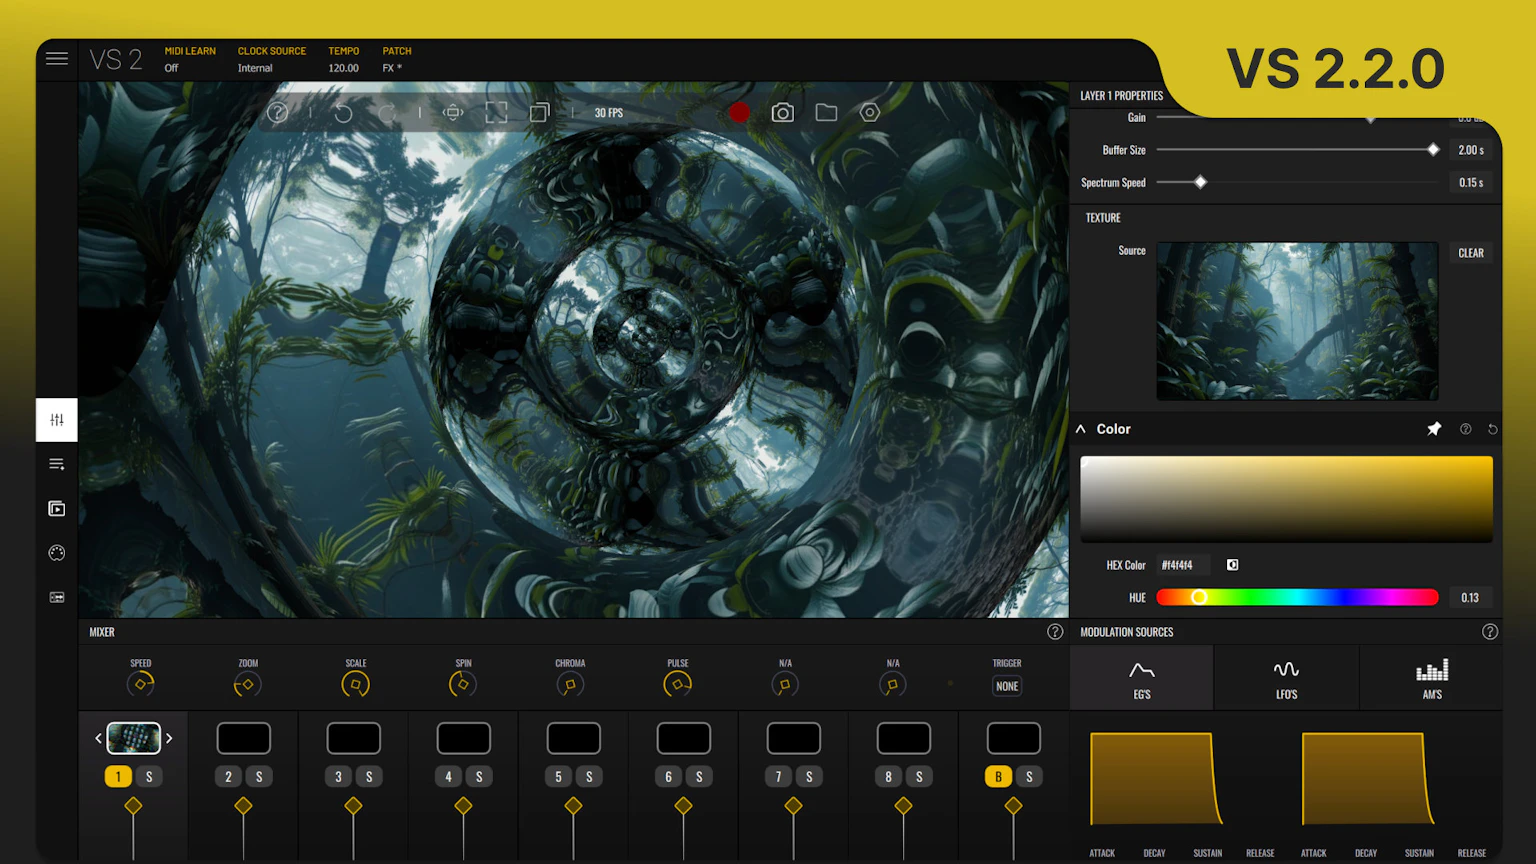Viewport: 1536px width, 864px height.
Task: Click the red record button
Action: 739,113
